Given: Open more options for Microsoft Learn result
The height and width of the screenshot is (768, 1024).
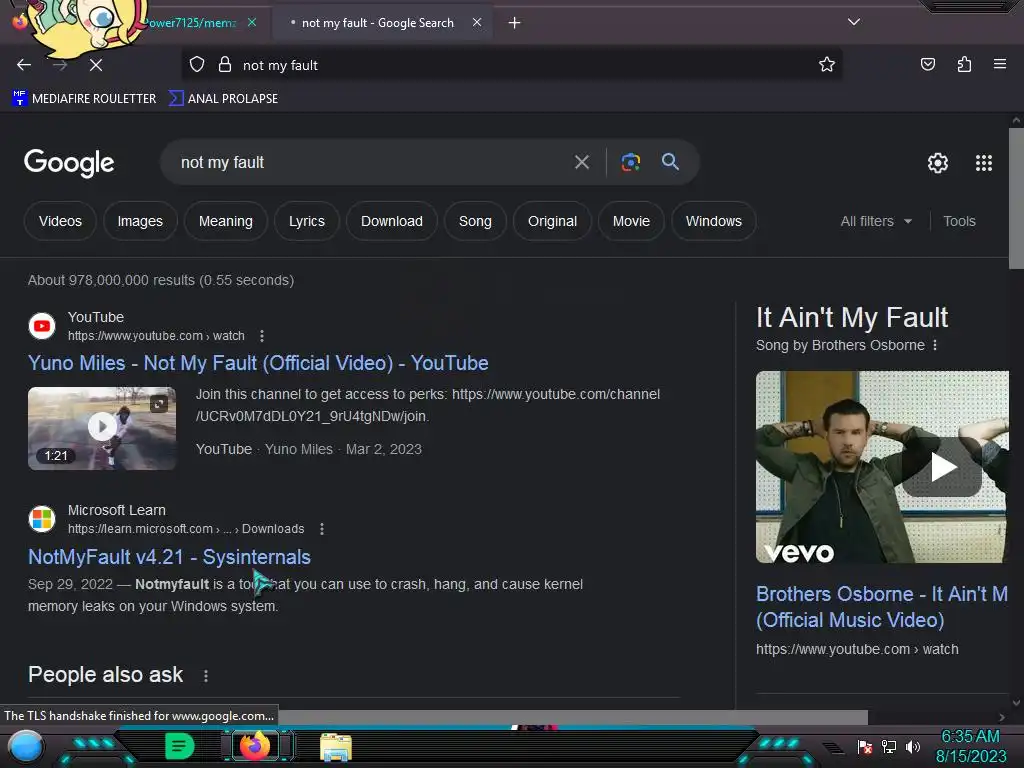Looking at the screenshot, I should 321,529.
